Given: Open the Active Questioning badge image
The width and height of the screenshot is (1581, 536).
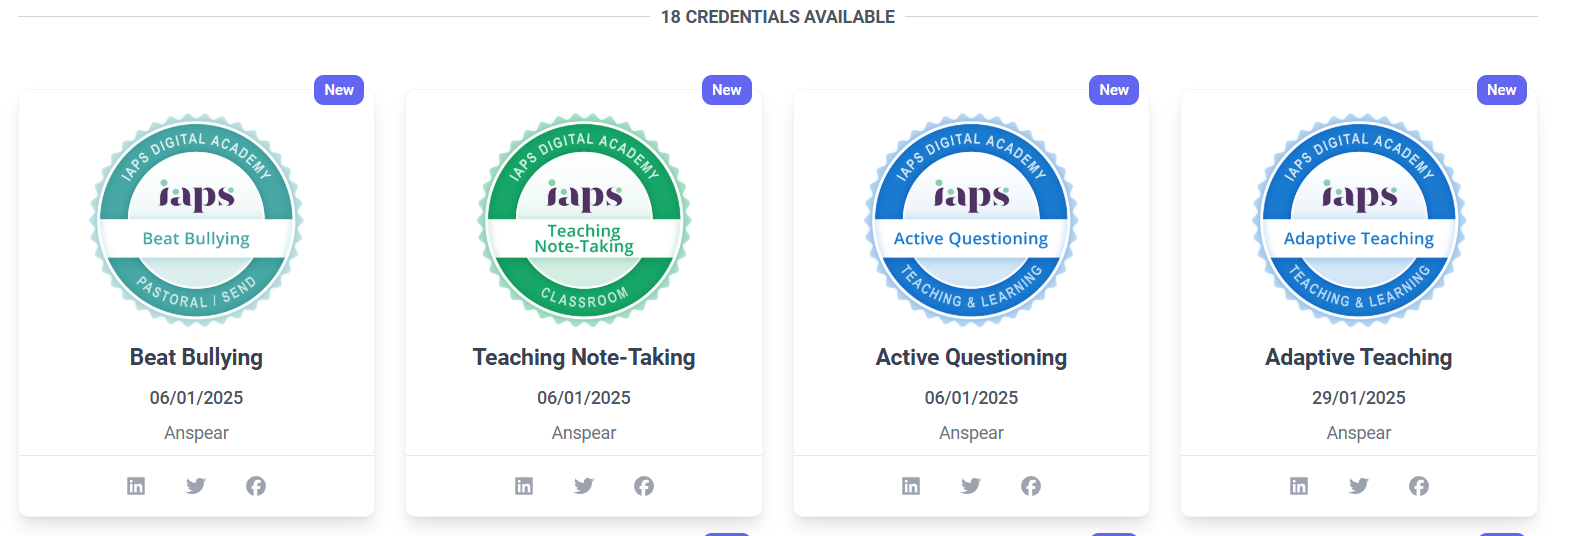Looking at the screenshot, I should tap(971, 219).
